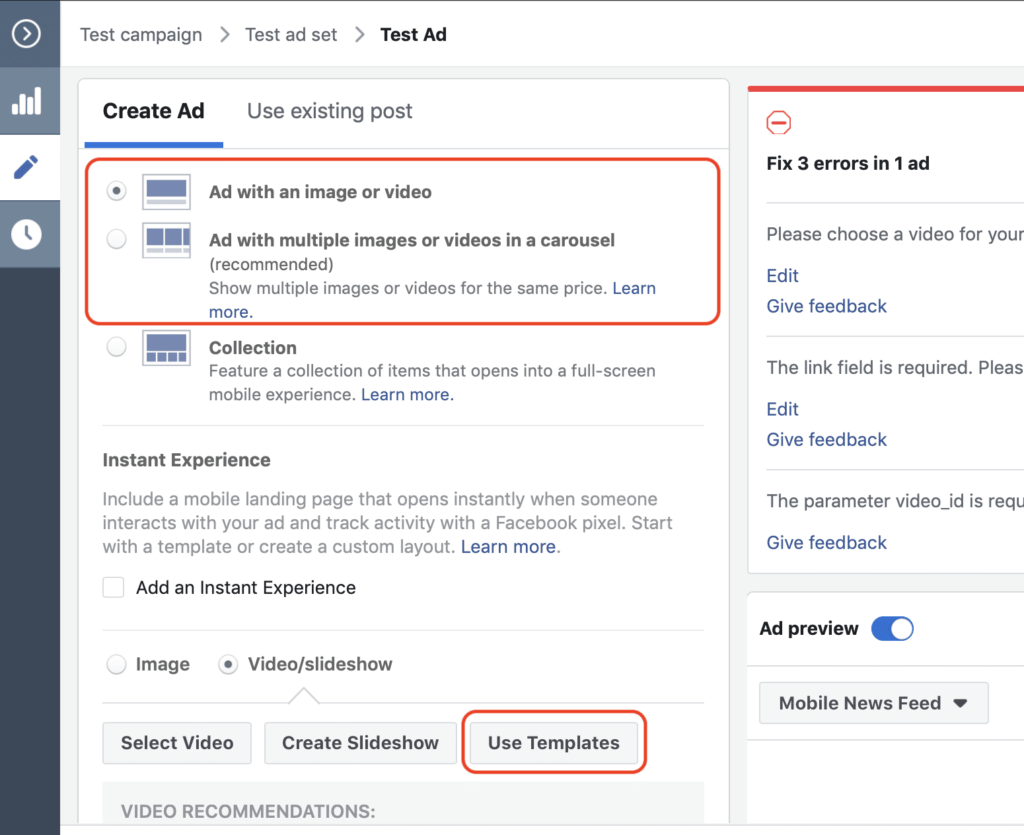Click the red error stop icon

point(778,123)
